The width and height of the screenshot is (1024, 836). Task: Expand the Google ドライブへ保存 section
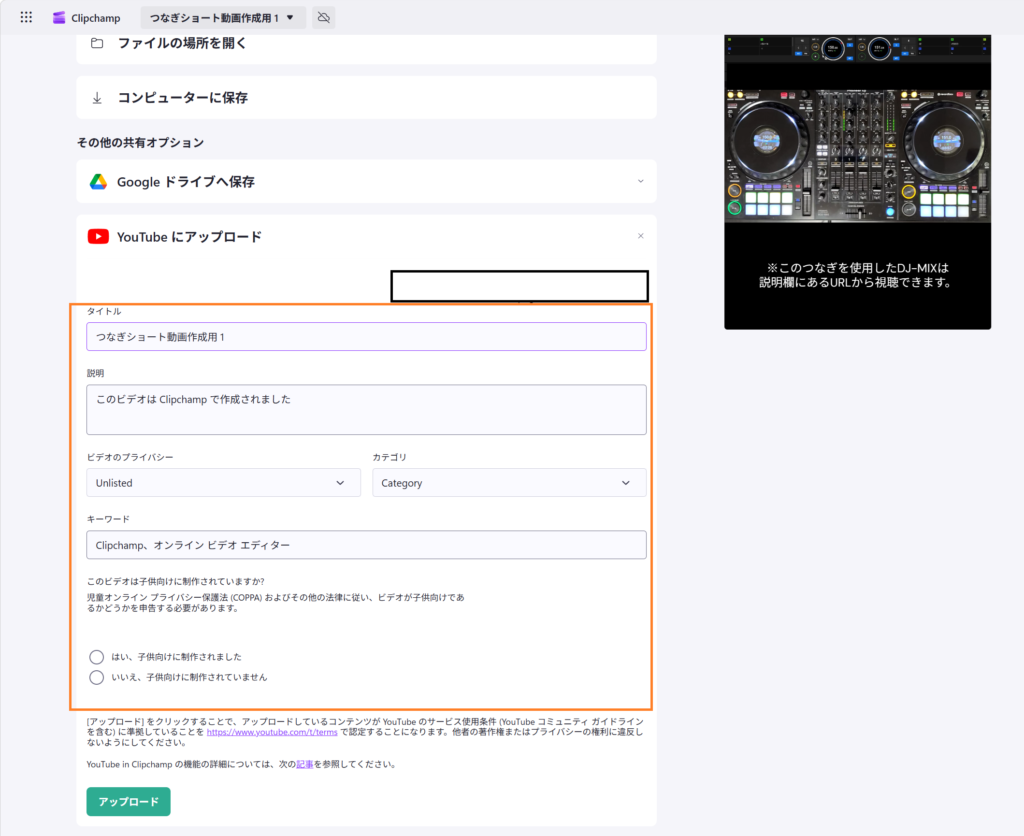(x=641, y=181)
